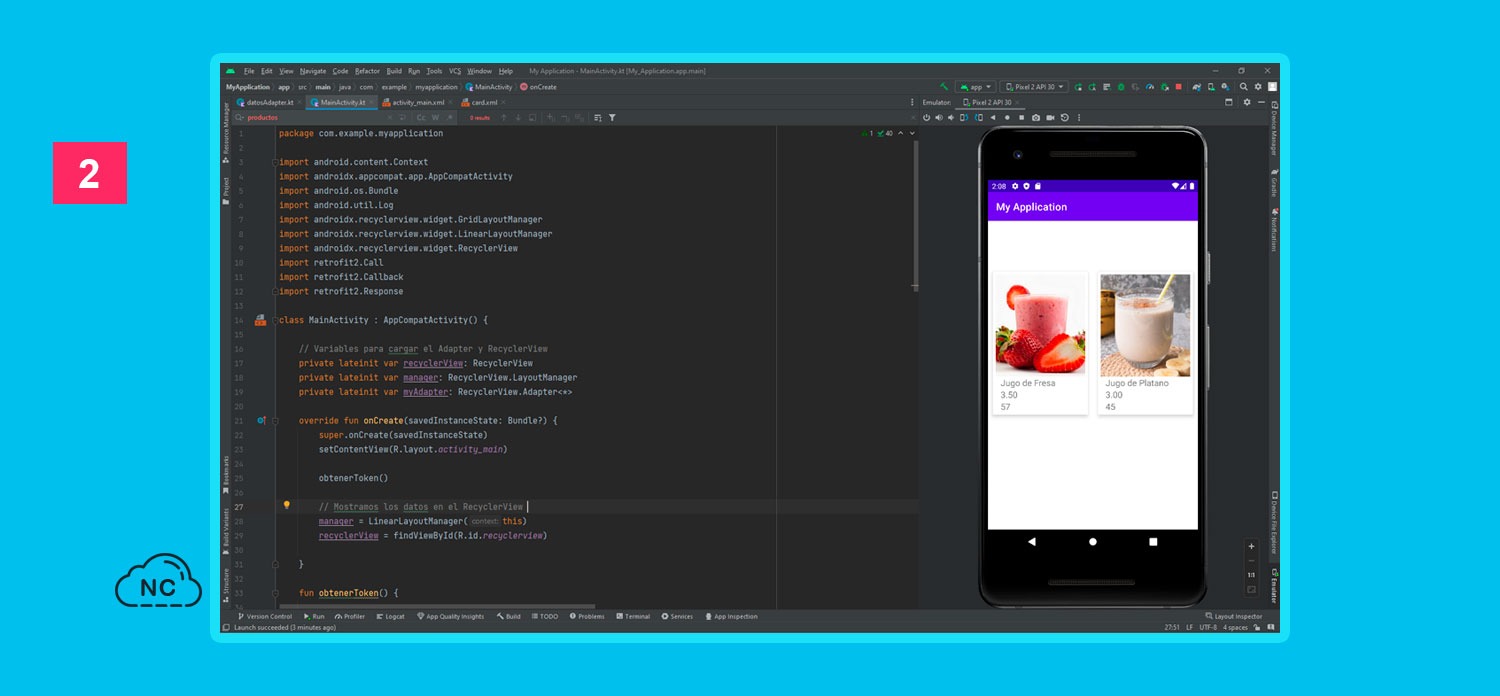
Task: Open the File menu
Action: pyautogui.click(x=249, y=71)
